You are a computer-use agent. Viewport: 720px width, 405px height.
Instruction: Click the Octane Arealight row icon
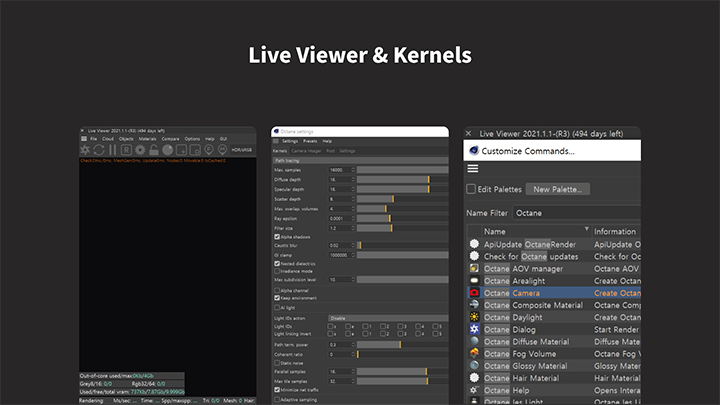(474, 281)
